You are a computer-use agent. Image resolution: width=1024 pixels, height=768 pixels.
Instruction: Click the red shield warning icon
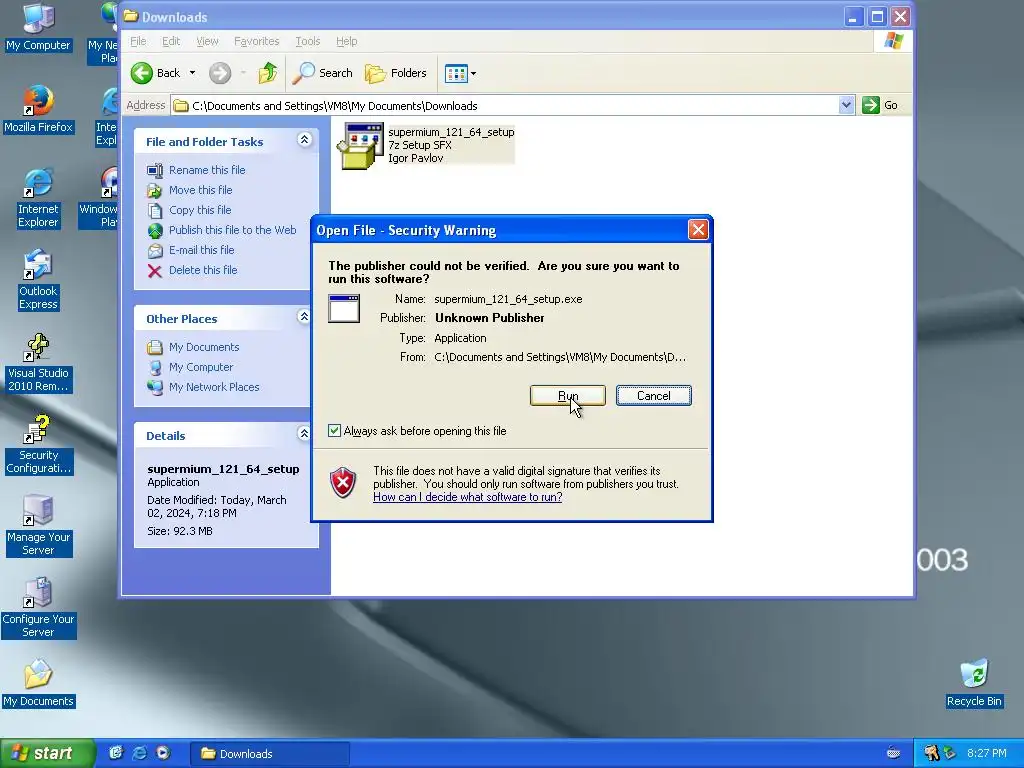click(x=343, y=483)
